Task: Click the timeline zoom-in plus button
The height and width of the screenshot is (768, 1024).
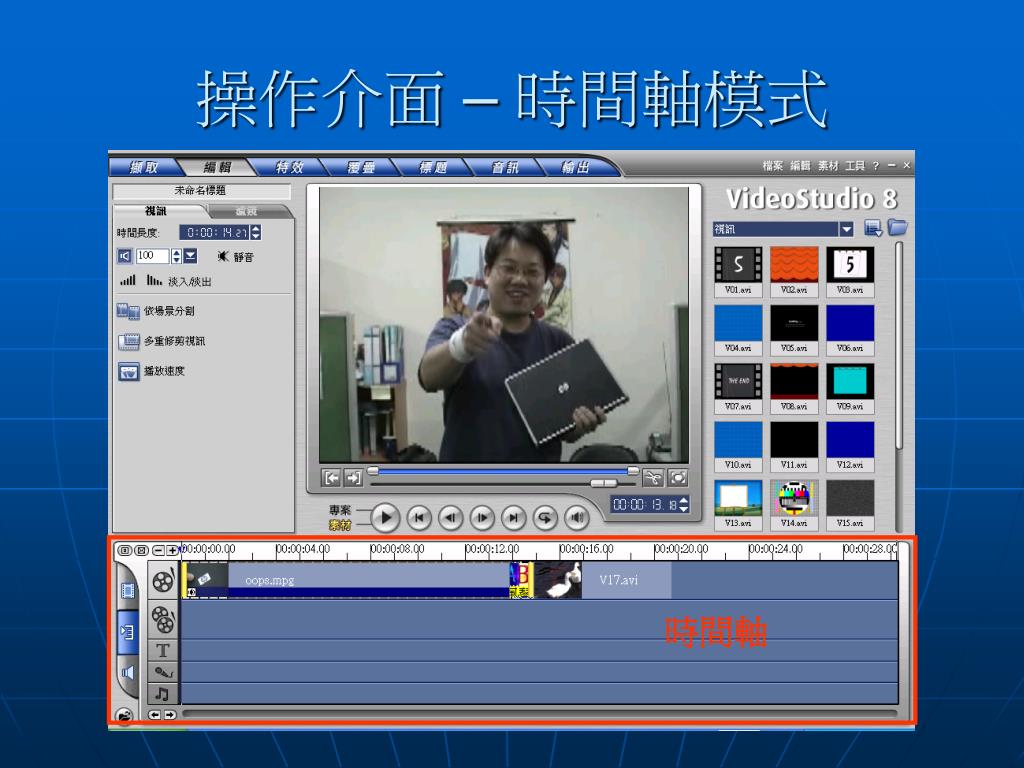Action: point(172,551)
